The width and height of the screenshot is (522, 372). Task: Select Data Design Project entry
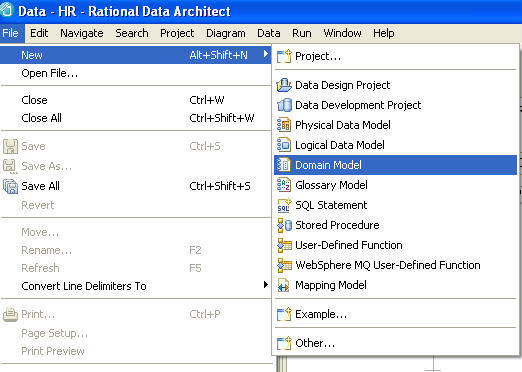pyautogui.click(x=396, y=85)
